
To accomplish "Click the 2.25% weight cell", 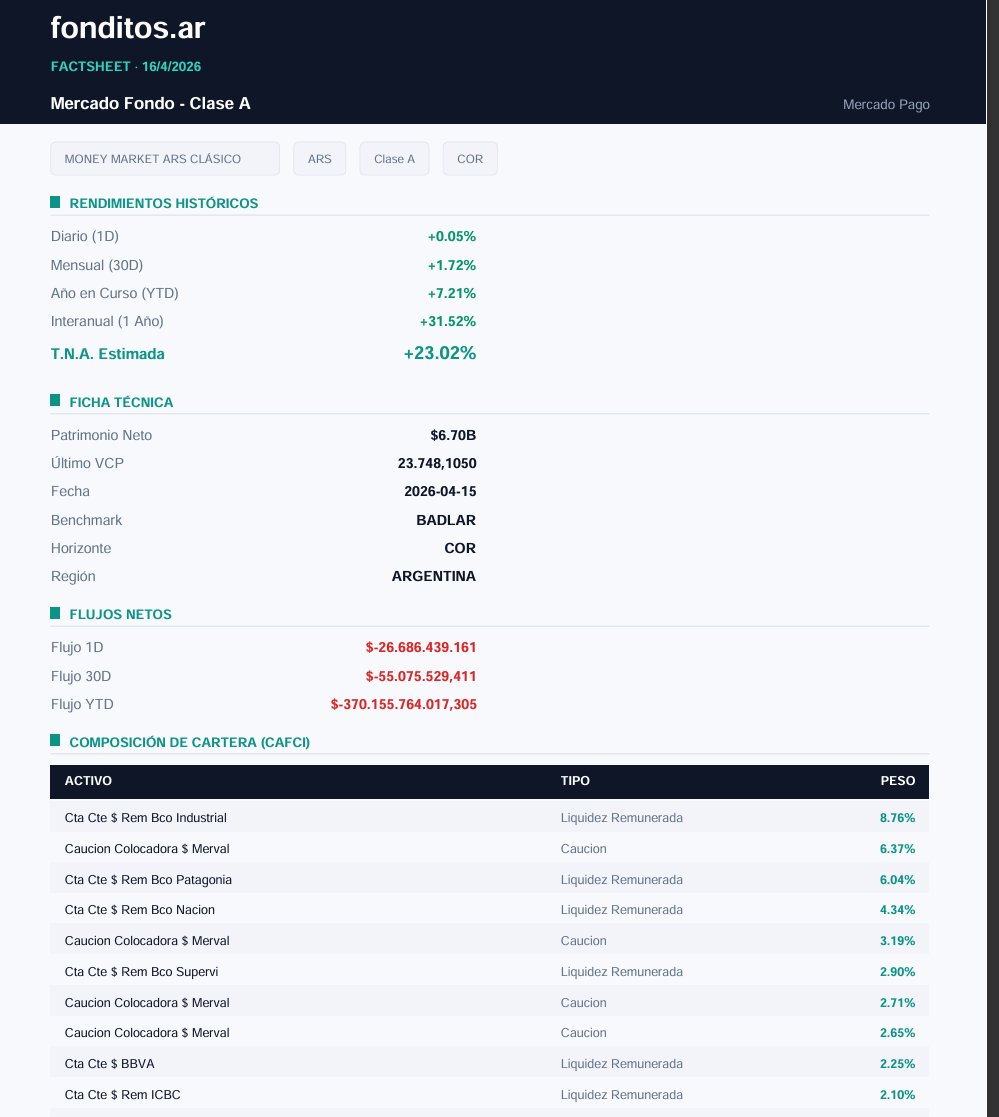I will [x=897, y=1064].
